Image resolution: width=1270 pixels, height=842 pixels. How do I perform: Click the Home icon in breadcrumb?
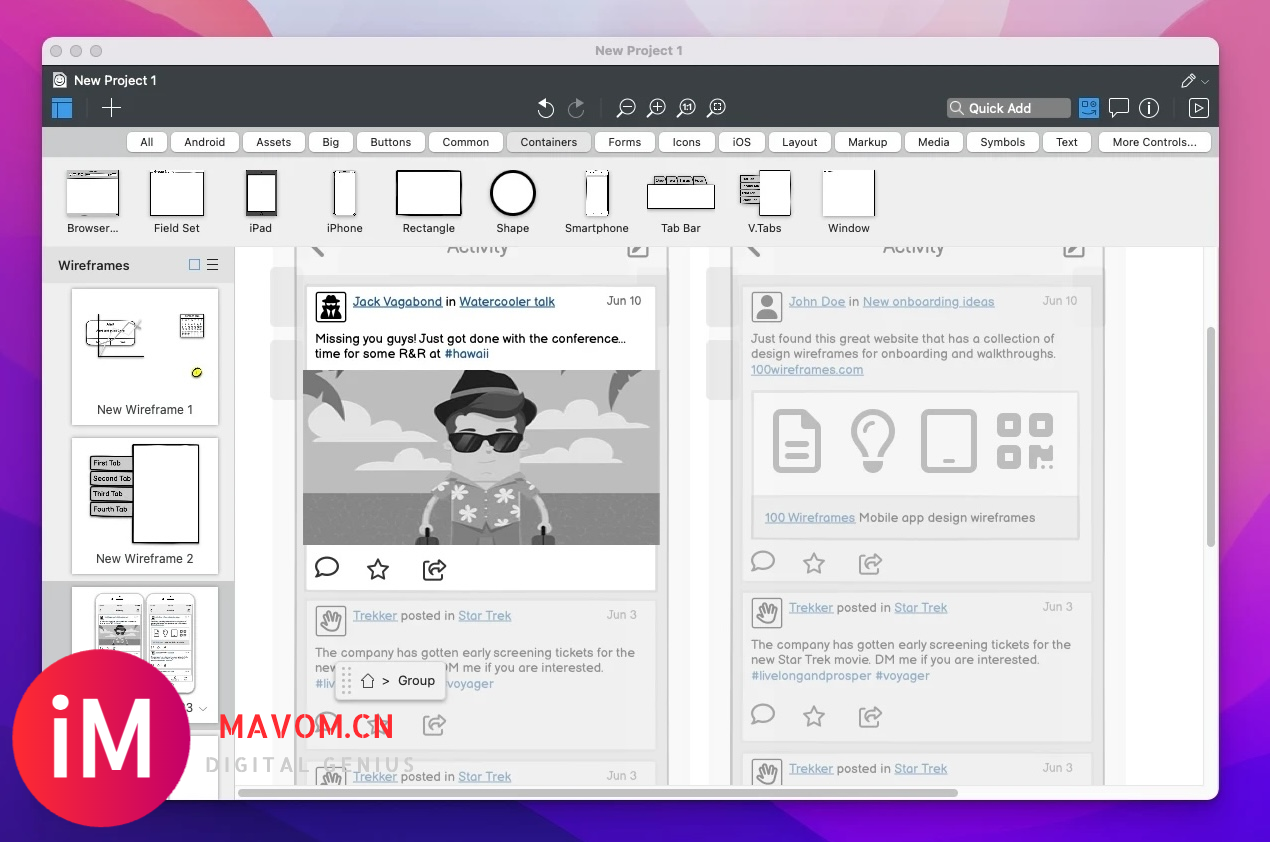pos(367,681)
